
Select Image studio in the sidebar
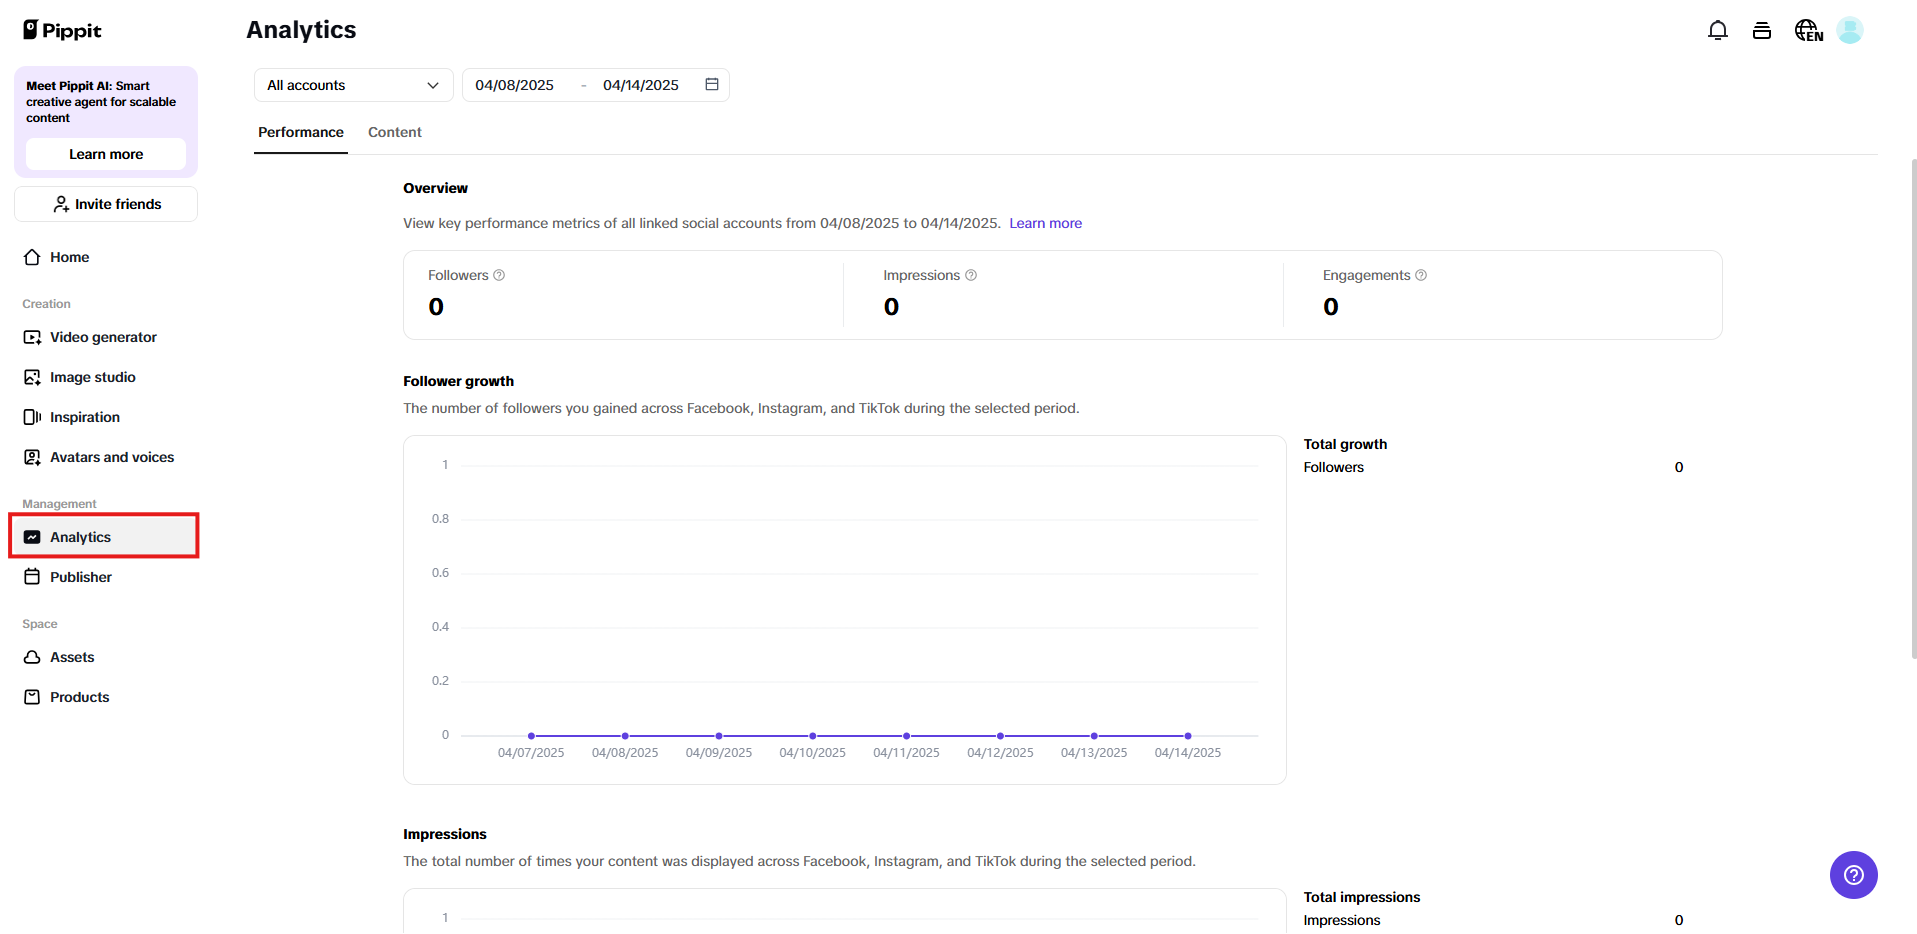tap(92, 377)
